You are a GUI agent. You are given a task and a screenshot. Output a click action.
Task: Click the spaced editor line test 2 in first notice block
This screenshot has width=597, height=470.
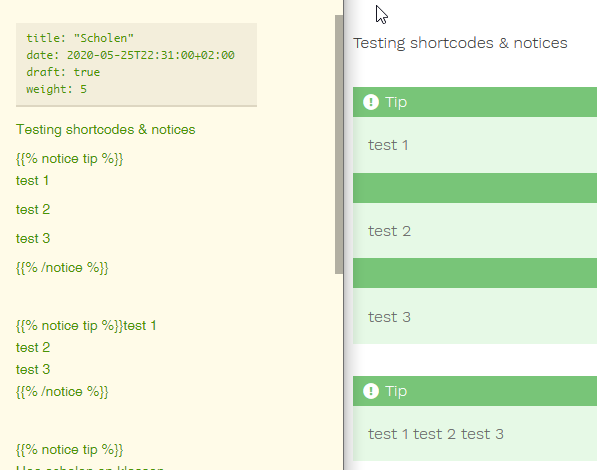[x=33, y=209]
